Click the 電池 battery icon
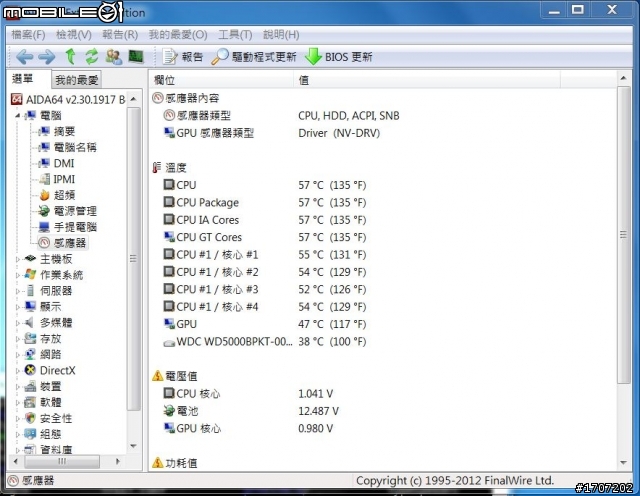640x496 pixels. pos(169,411)
